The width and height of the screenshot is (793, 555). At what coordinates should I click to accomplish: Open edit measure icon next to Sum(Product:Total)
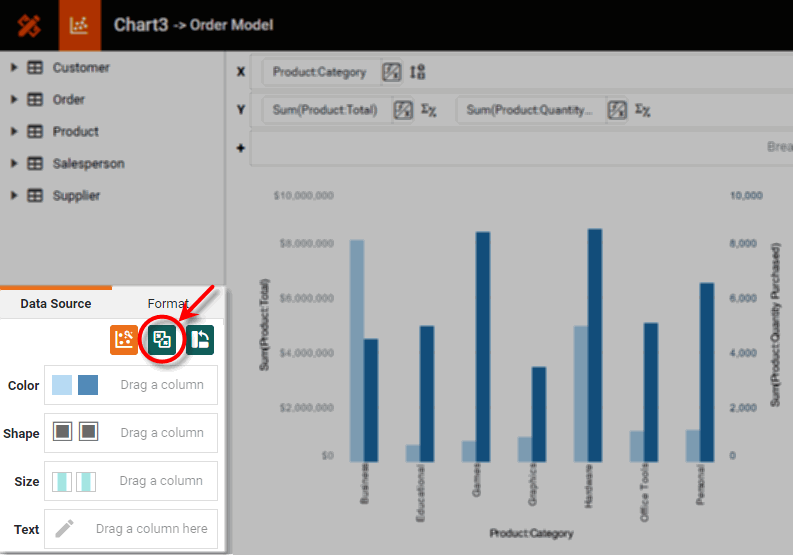click(403, 110)
